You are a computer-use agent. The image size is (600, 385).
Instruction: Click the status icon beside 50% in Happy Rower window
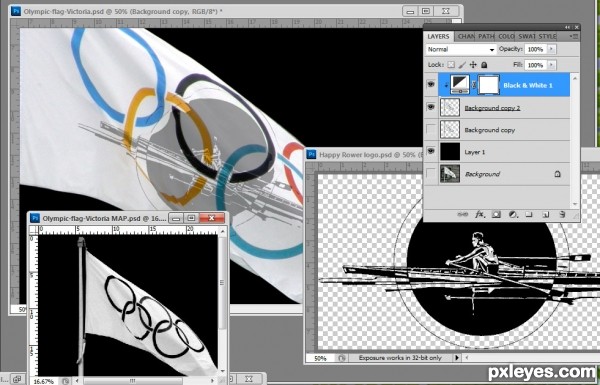coord(341,358)
